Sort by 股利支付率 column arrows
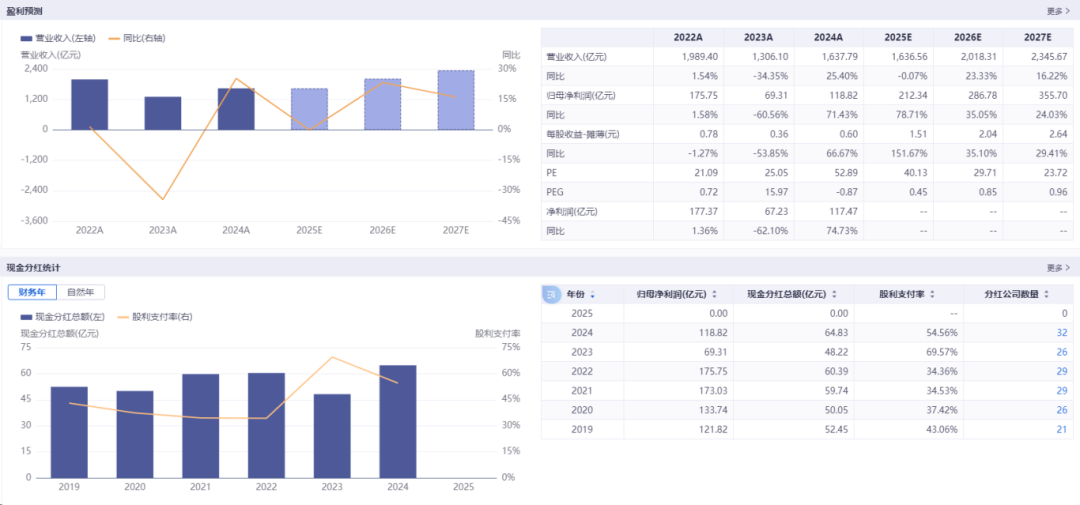Screen dimensions: 1080x505 pyautogui.click(x=933, y=294)
